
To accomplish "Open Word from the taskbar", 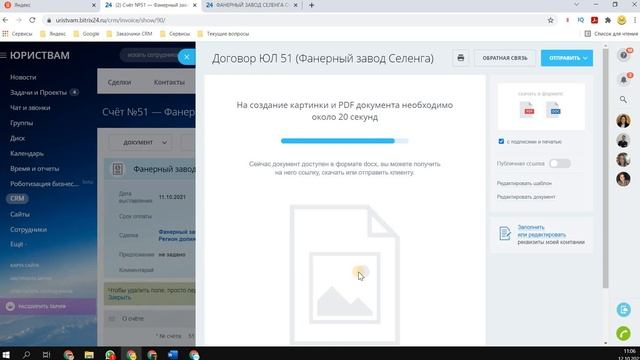I will coord(173,354).
